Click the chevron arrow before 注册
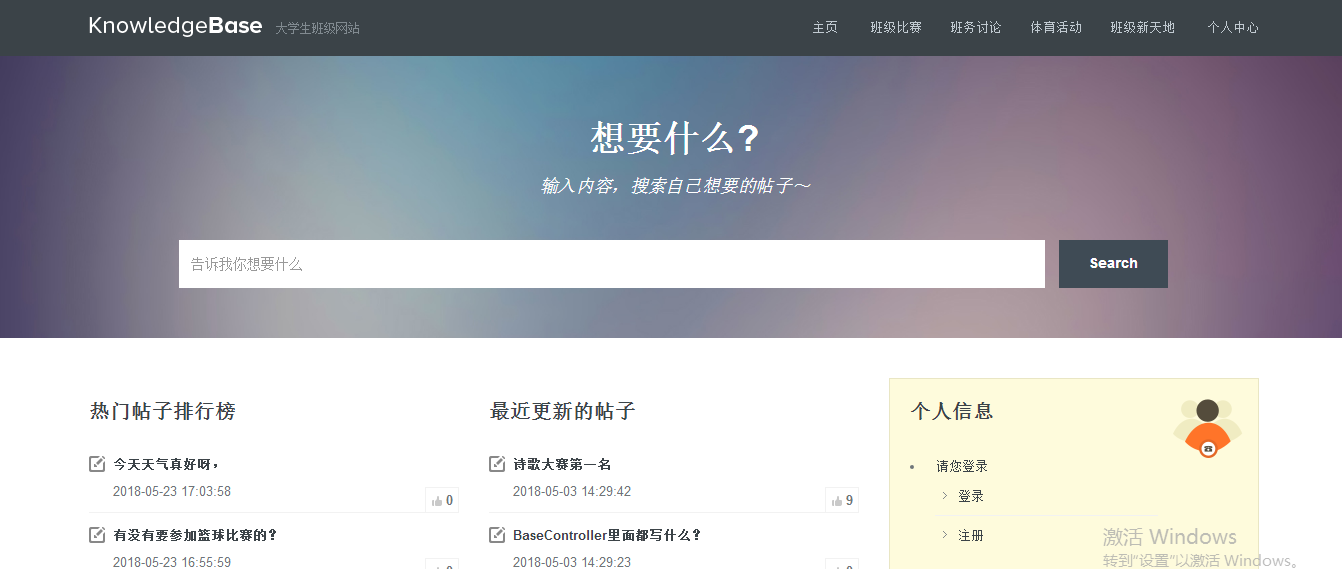Screen dimensions: 1342x569 click(945, 535)
